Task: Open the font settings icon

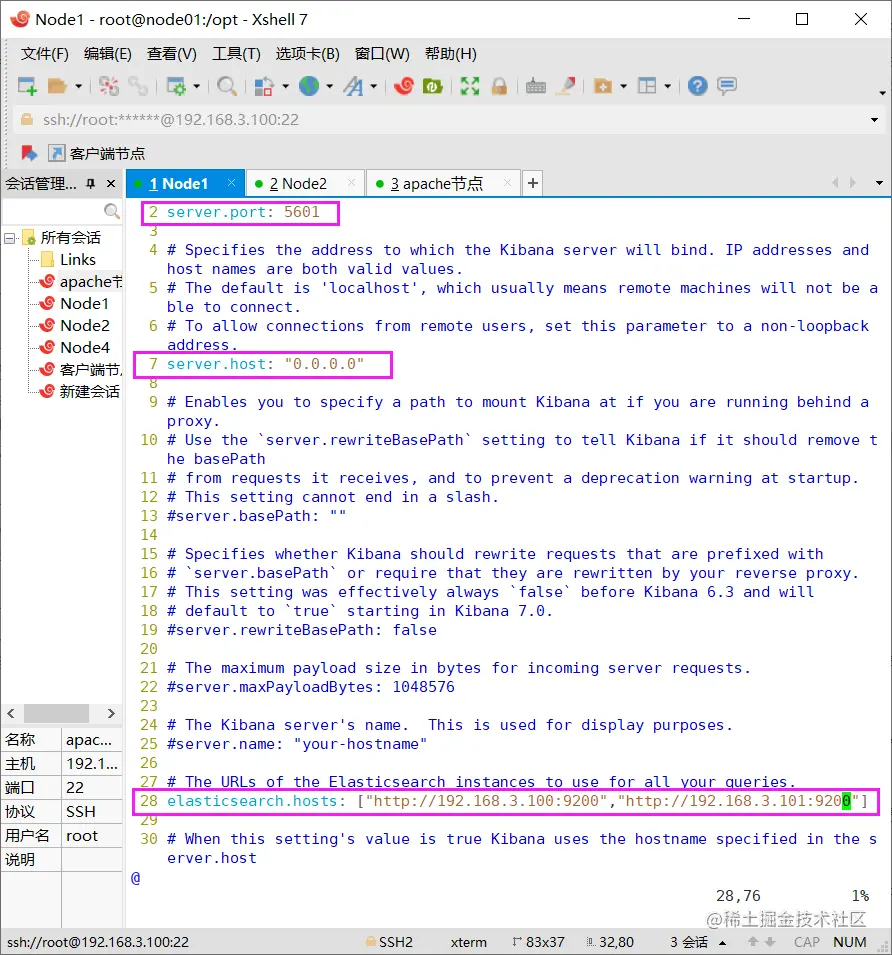Action: click(x=354, y=86)
